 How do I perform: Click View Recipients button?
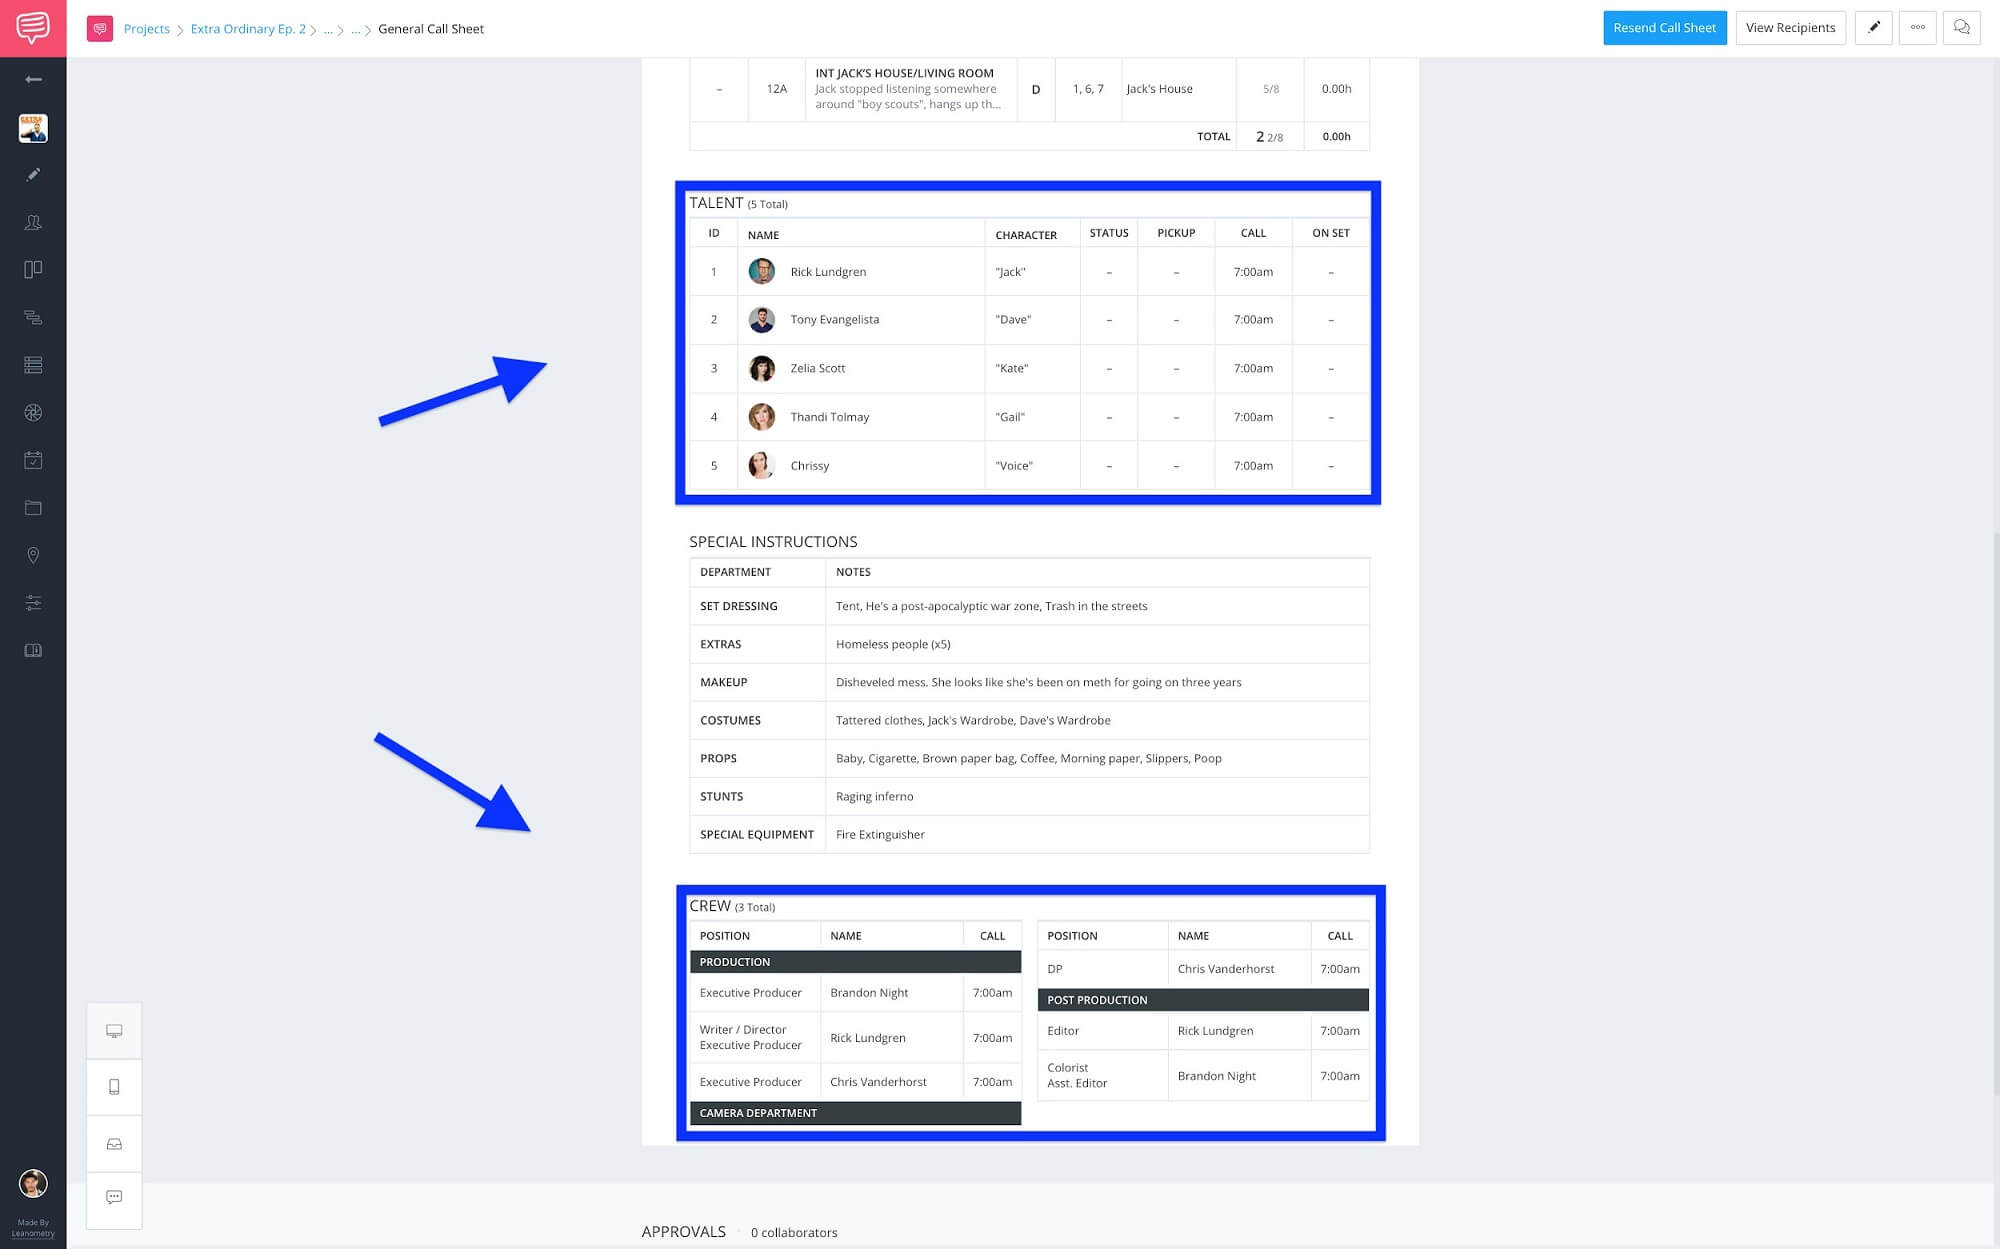tap(1790, 28)
